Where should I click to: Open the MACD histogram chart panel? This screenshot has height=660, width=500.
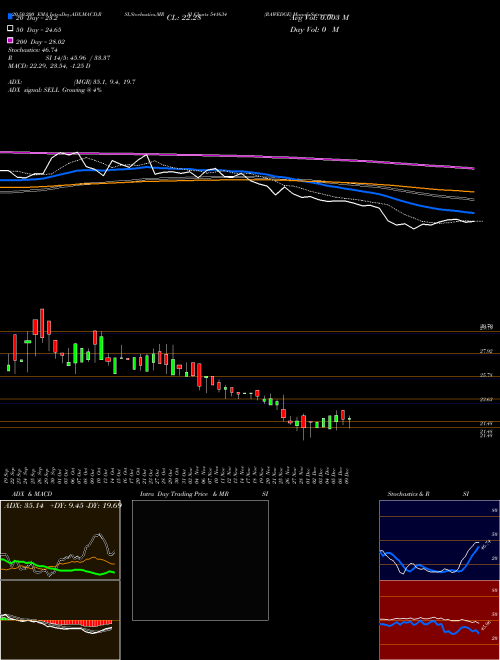point(60,620)
